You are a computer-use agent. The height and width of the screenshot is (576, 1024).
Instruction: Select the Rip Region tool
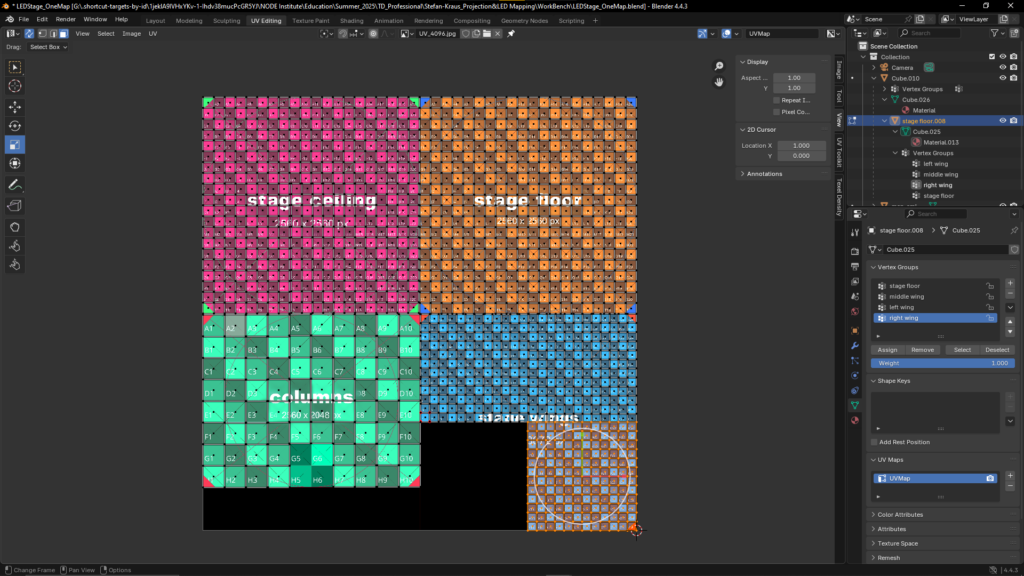(14, 206)
